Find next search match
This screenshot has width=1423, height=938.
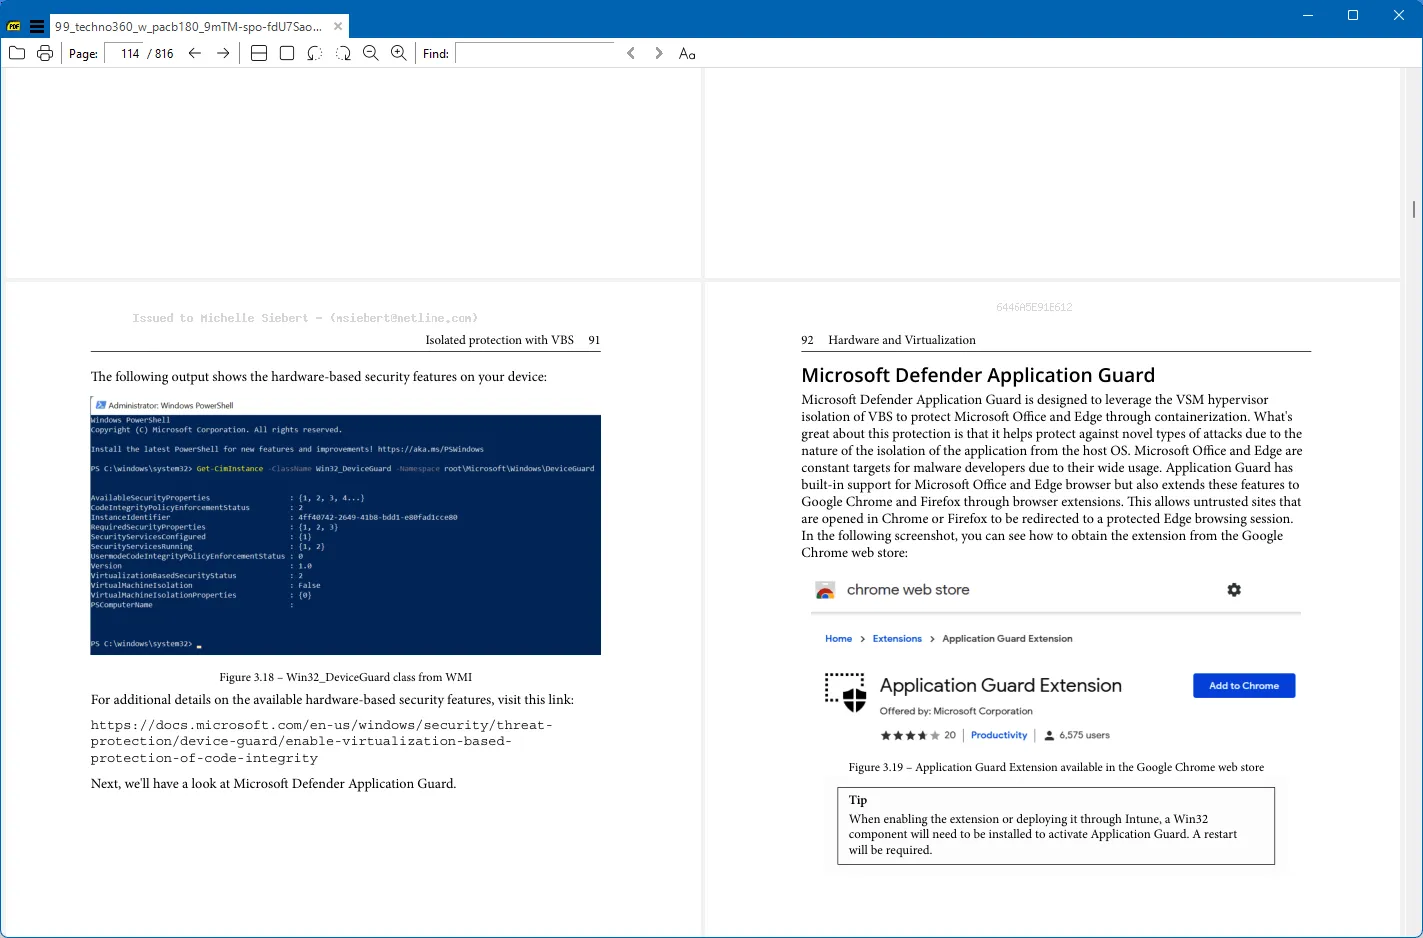658,53
